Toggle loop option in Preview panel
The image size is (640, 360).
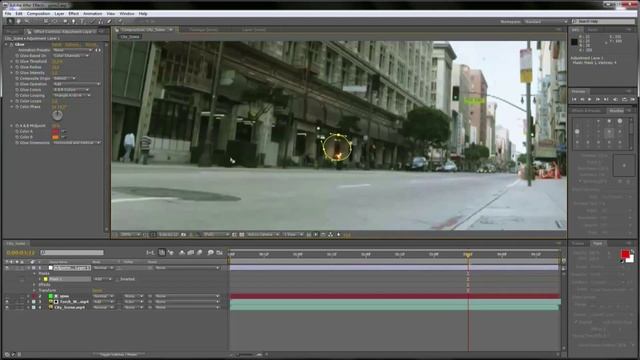[x=624, y=99]
